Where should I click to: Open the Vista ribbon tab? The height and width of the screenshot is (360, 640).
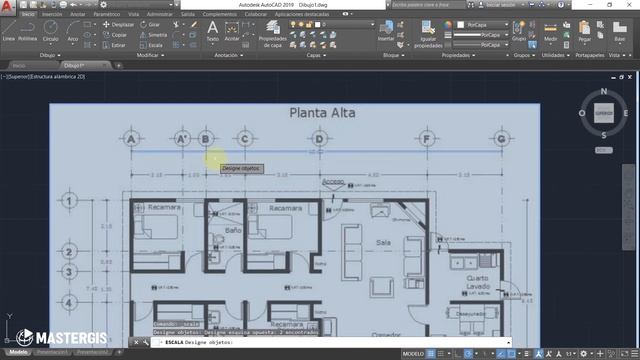(x=133, y=14)
